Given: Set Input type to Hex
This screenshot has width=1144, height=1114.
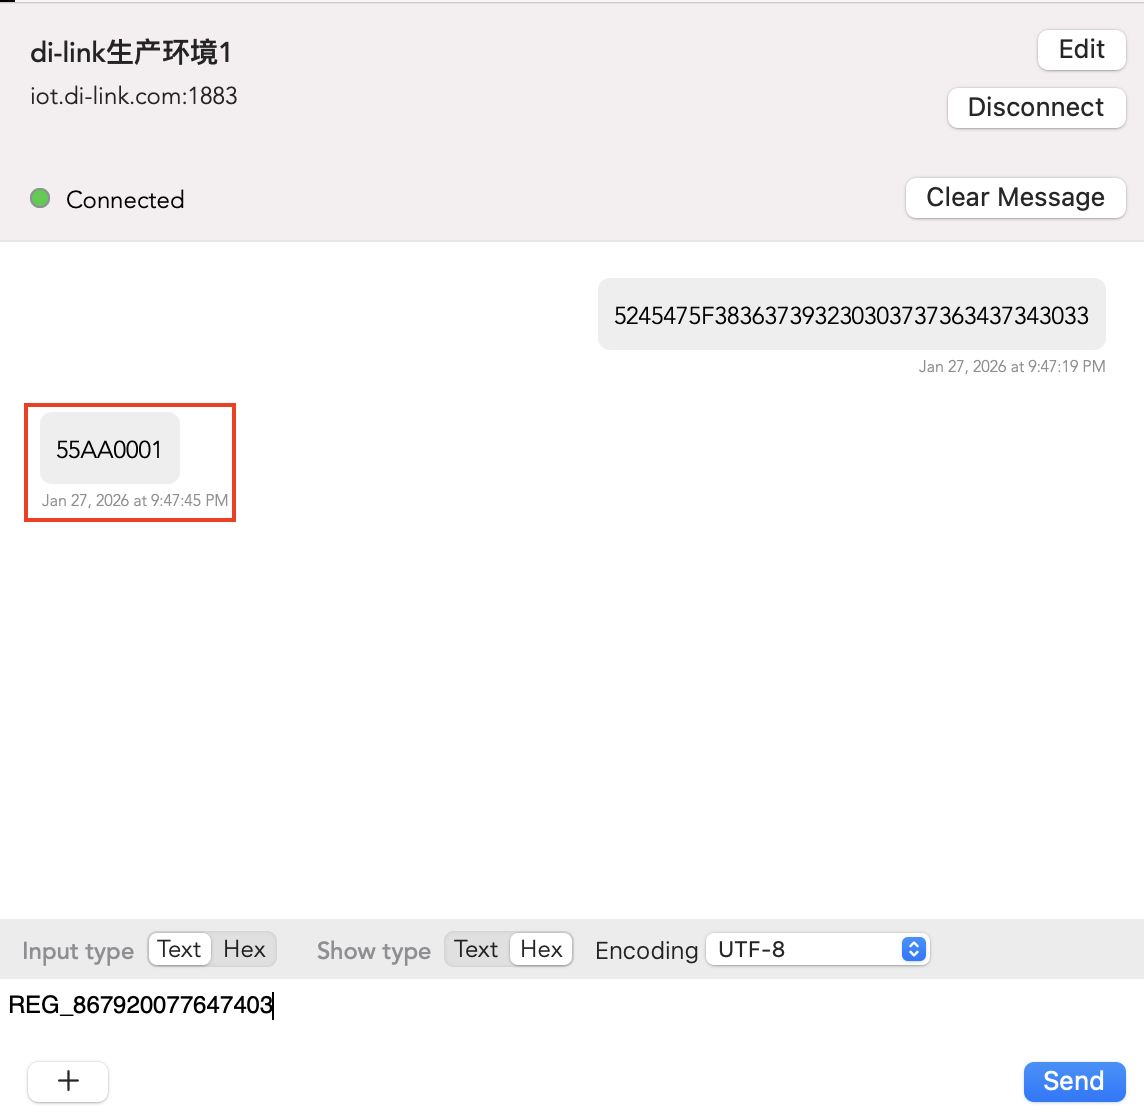Looking at the screenshot, I should 244,949.
